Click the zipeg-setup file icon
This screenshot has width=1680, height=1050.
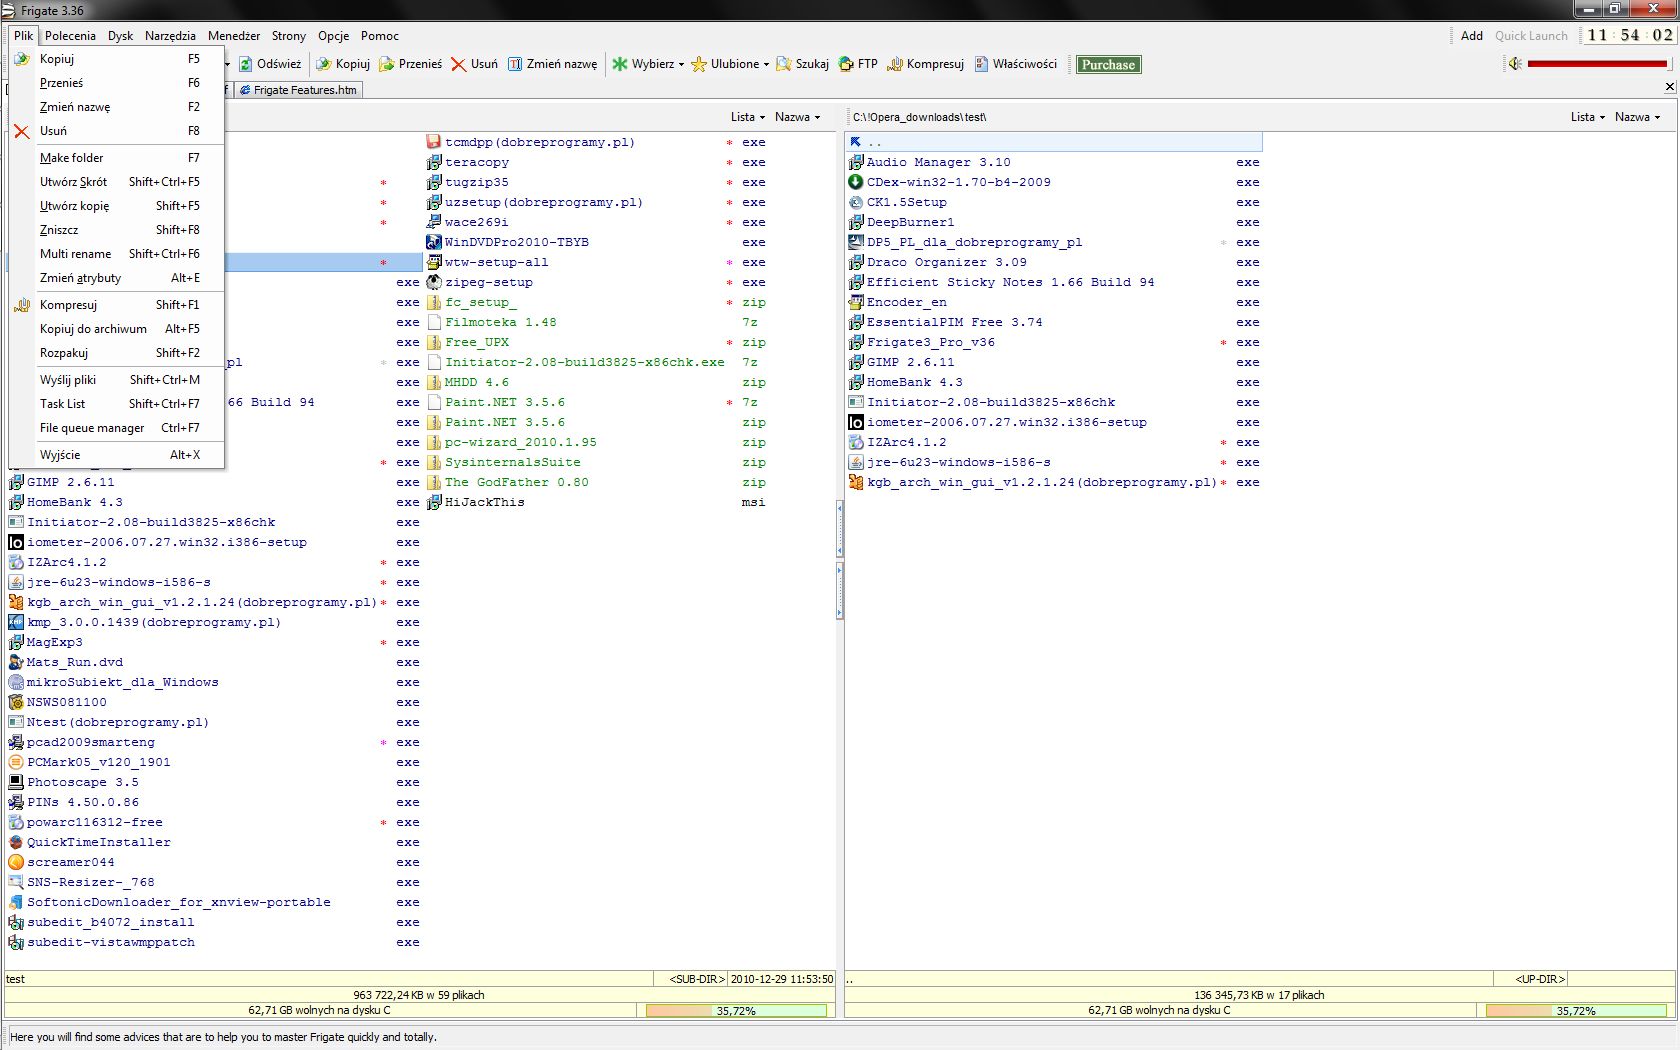[x=434, y=282]
